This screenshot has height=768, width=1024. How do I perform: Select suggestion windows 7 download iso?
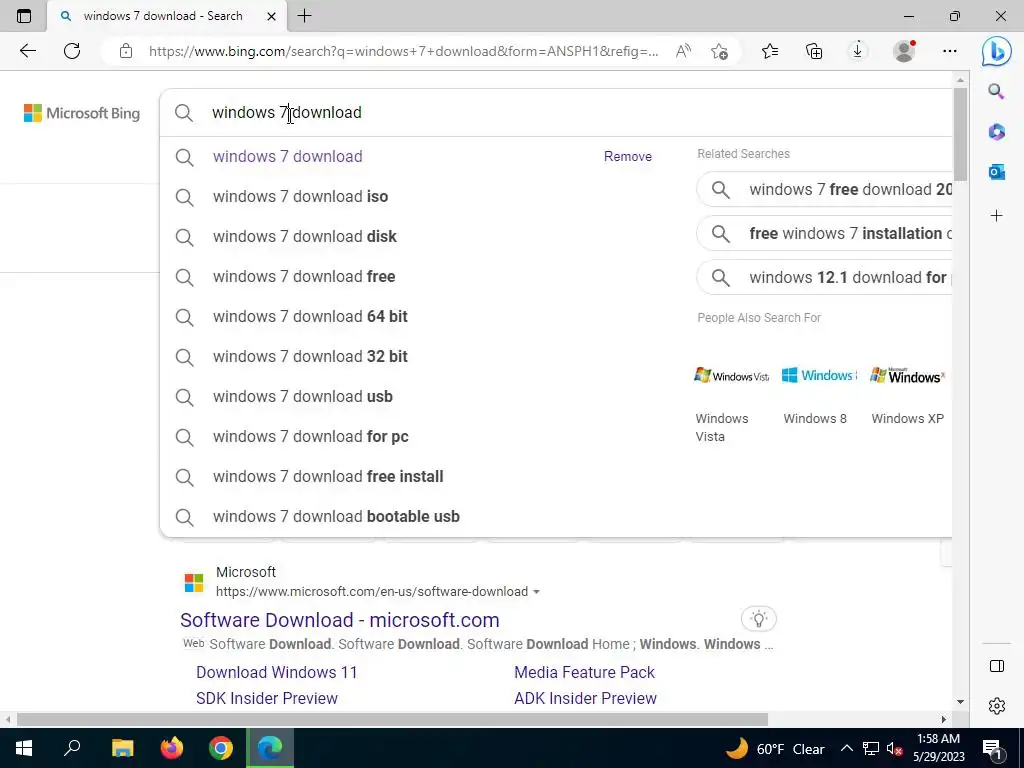point(300,197)
